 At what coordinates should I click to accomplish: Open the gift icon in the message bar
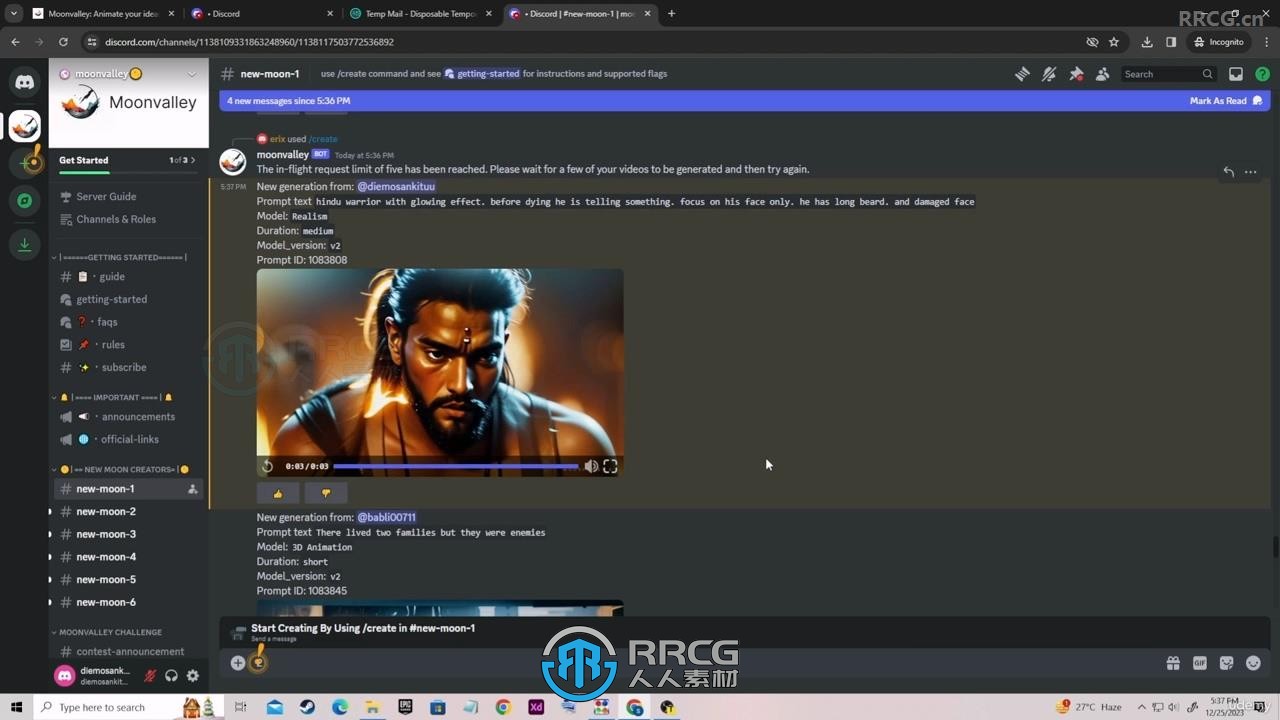pyautogui.click(x=1173, y=663)
